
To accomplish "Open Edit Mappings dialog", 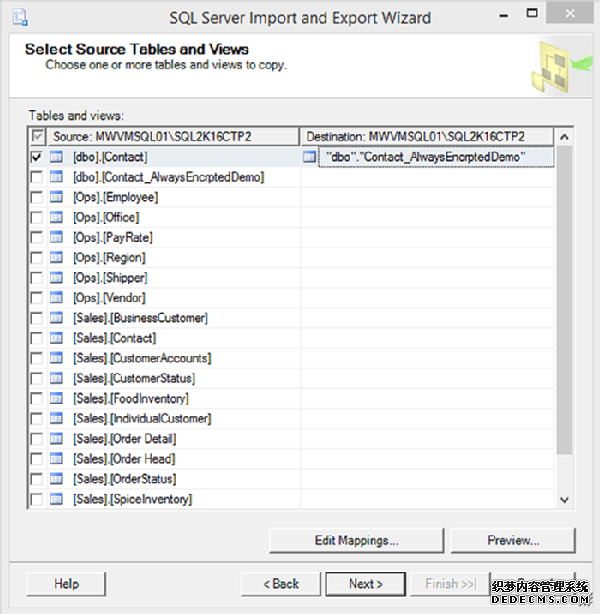I will tap(356, 540).
